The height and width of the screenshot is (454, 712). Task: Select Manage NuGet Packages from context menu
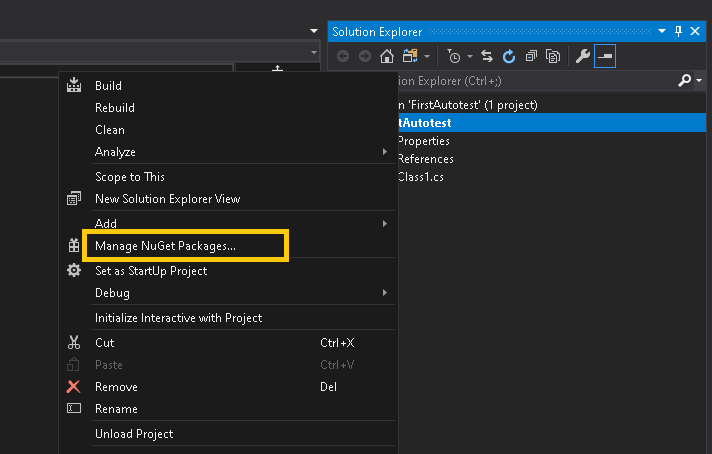(x=165, y=245)
